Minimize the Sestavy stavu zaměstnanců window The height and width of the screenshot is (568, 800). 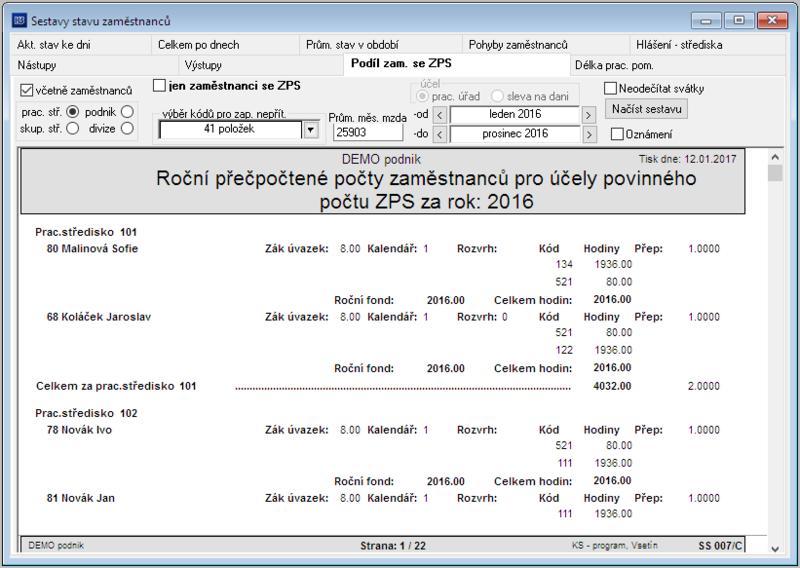click(706, 21)
